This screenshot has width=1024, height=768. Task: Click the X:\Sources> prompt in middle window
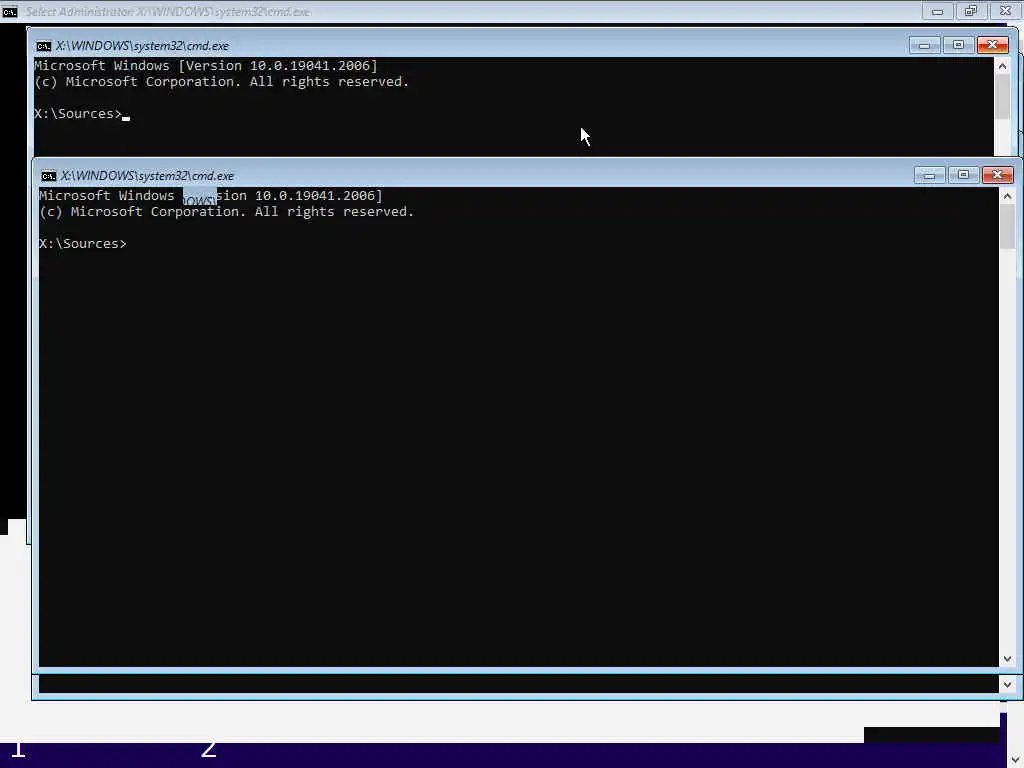(x=78, y=114)
